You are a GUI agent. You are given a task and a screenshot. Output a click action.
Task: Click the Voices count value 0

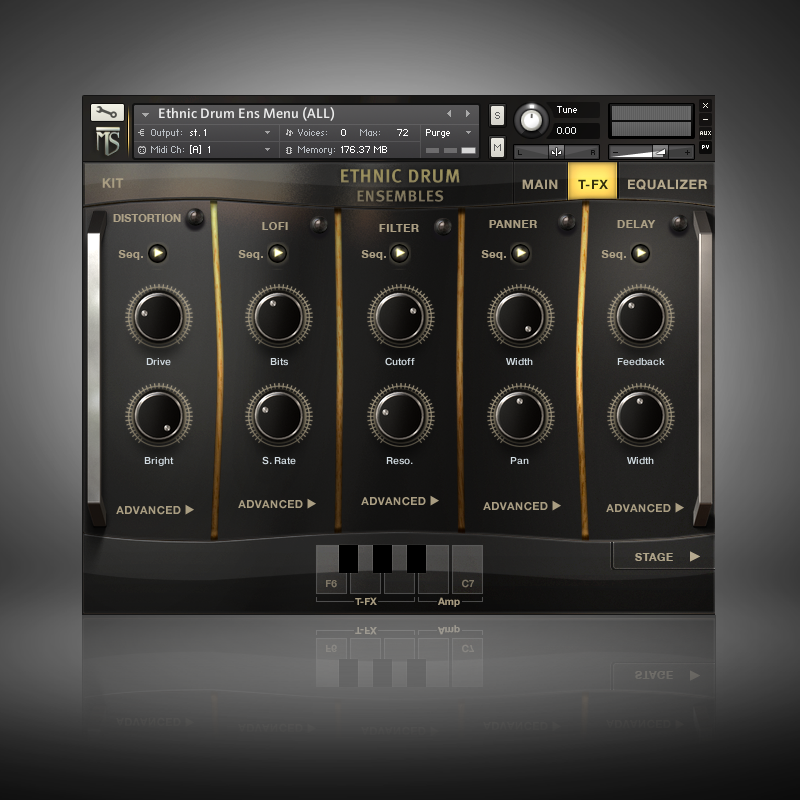(x=343, y=133)
